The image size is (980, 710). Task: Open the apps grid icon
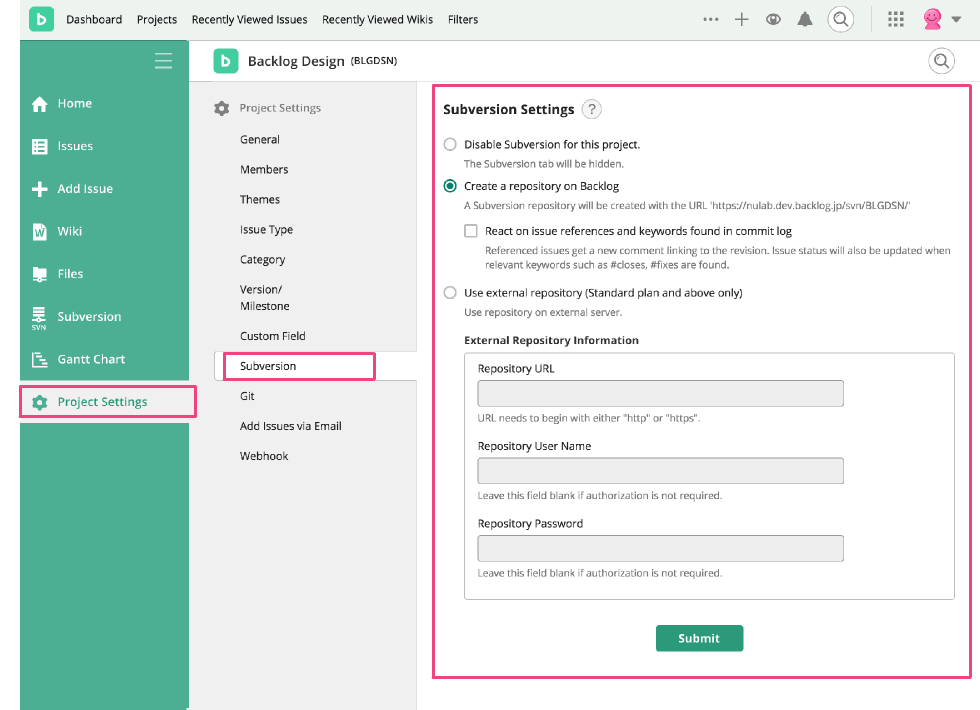(896, 19)
